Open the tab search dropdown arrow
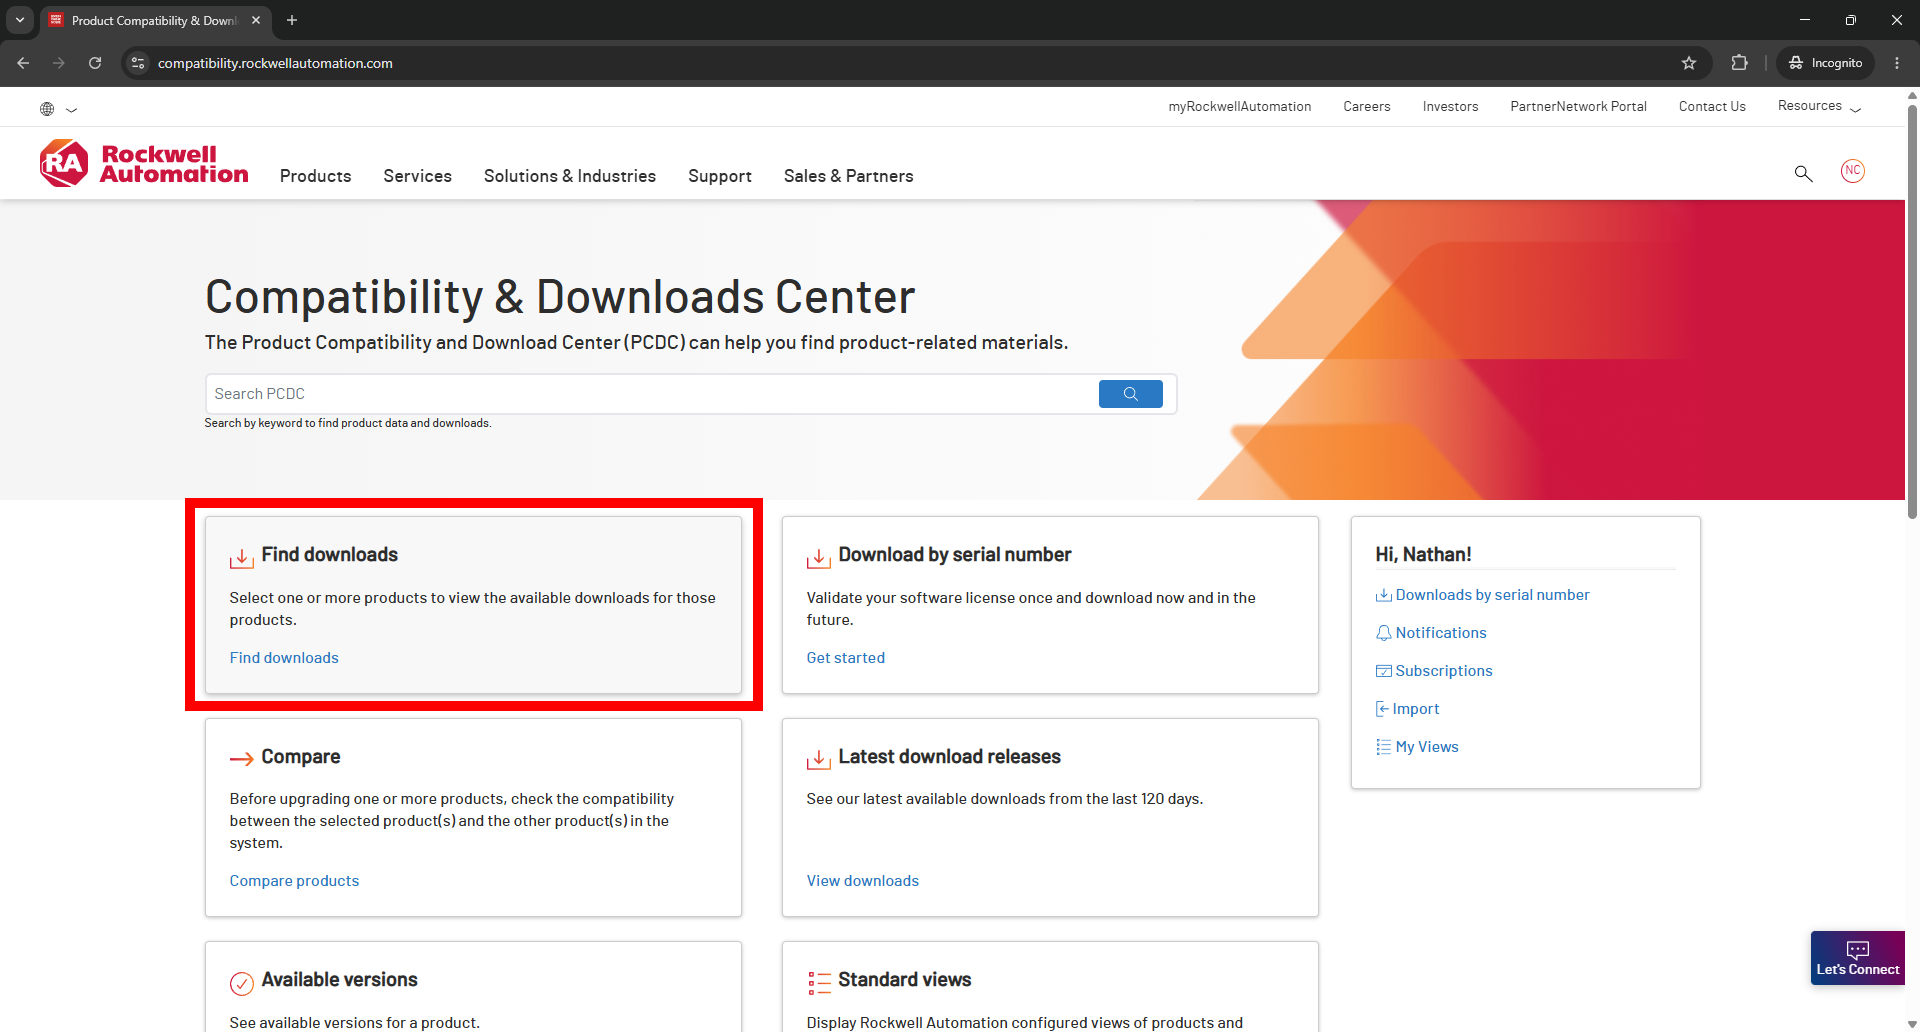 click(x=20, y=20)
